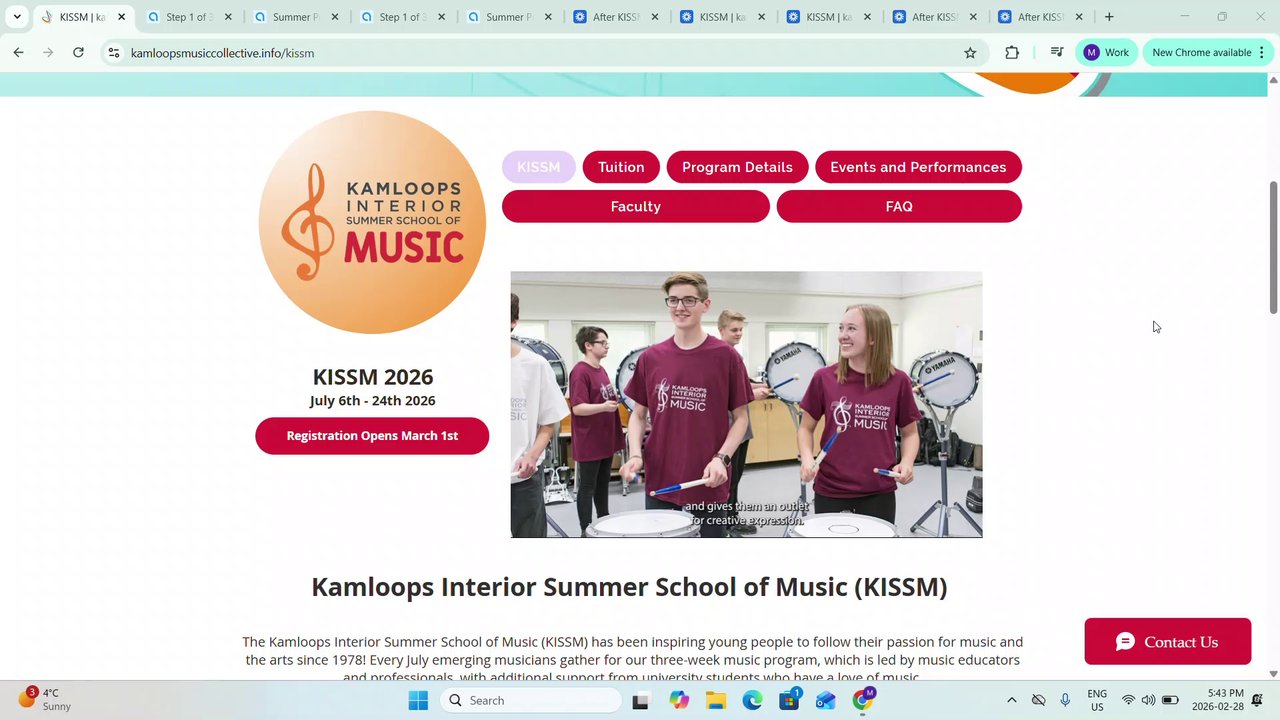Show hidden system tray icons
The height and width of the screenshot is (720, 1280).
click(1011, 700)
